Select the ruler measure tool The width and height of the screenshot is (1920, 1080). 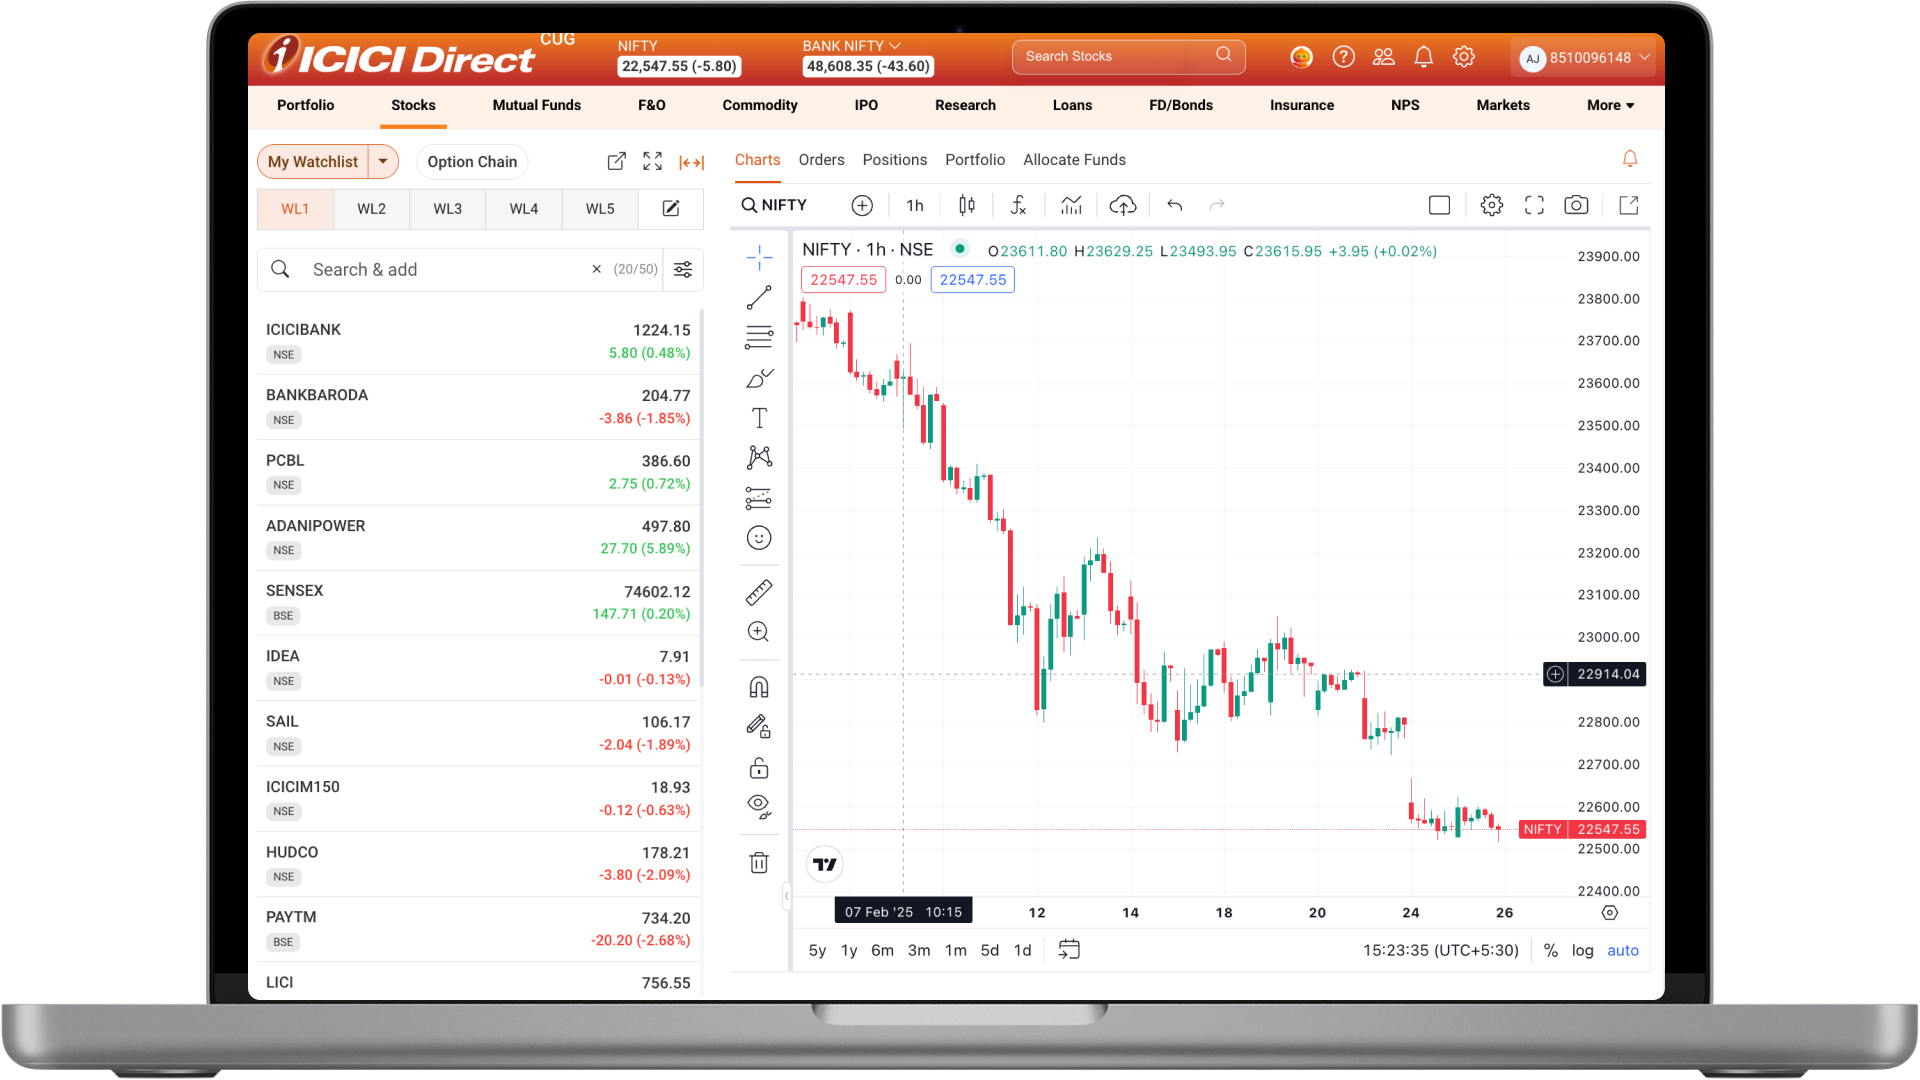point(759,592)
